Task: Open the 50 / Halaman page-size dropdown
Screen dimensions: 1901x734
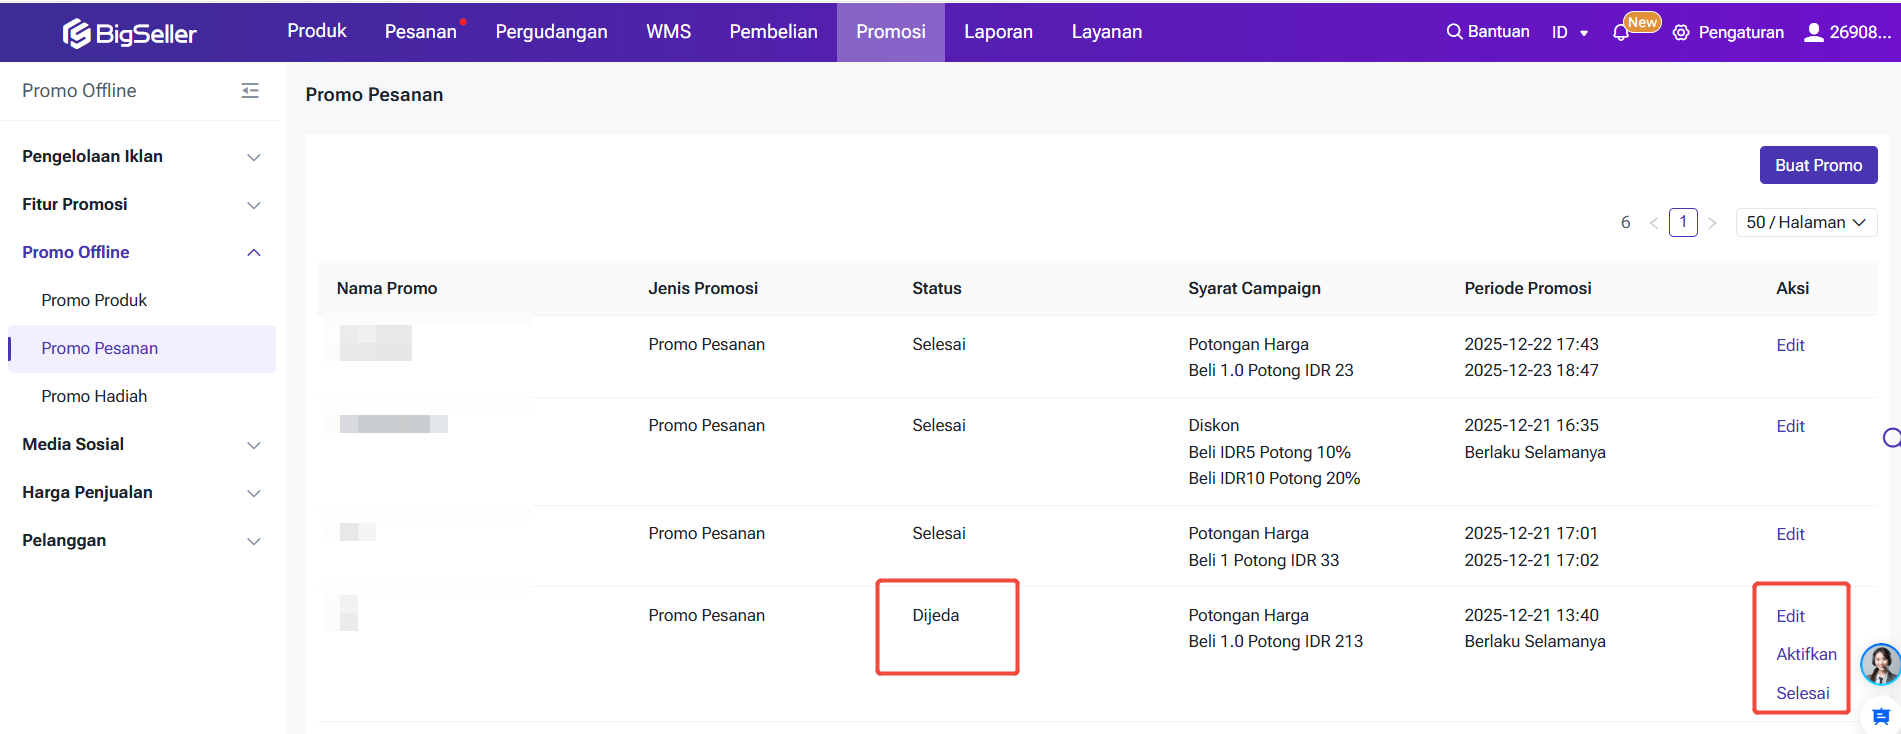Action: pyautogui.click(x=1806, y=222)
